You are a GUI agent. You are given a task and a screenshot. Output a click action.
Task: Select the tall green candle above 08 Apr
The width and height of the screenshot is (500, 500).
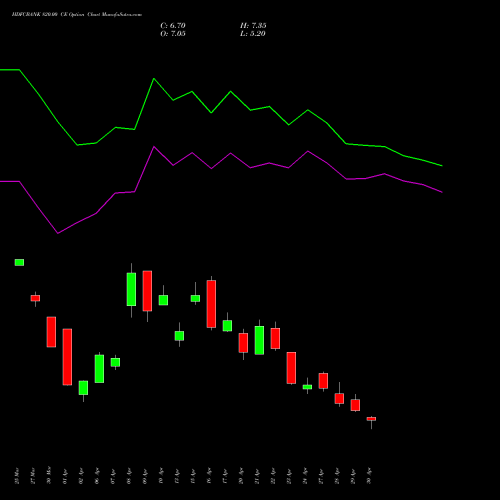tap(131, 289)
